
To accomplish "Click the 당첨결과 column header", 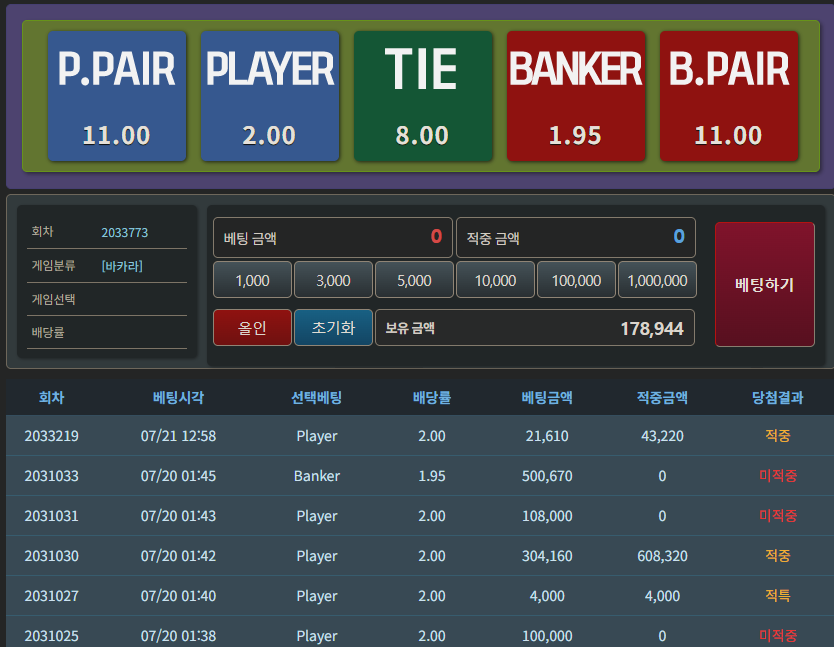I will click(x=778, y=397).
